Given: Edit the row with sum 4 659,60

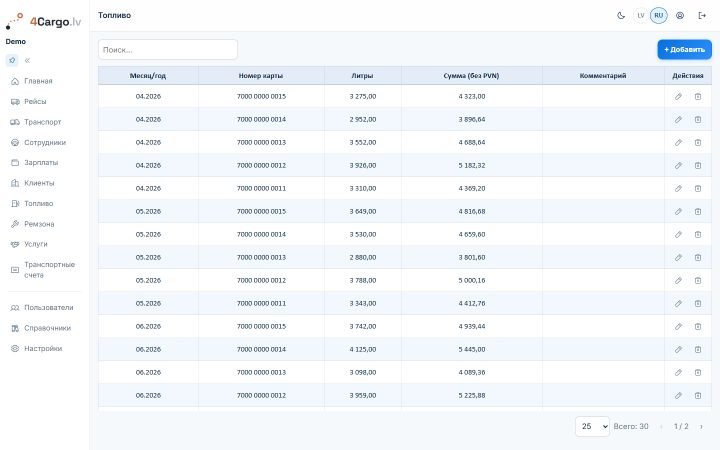Looking at the screenshot, I should pos(678,234).
